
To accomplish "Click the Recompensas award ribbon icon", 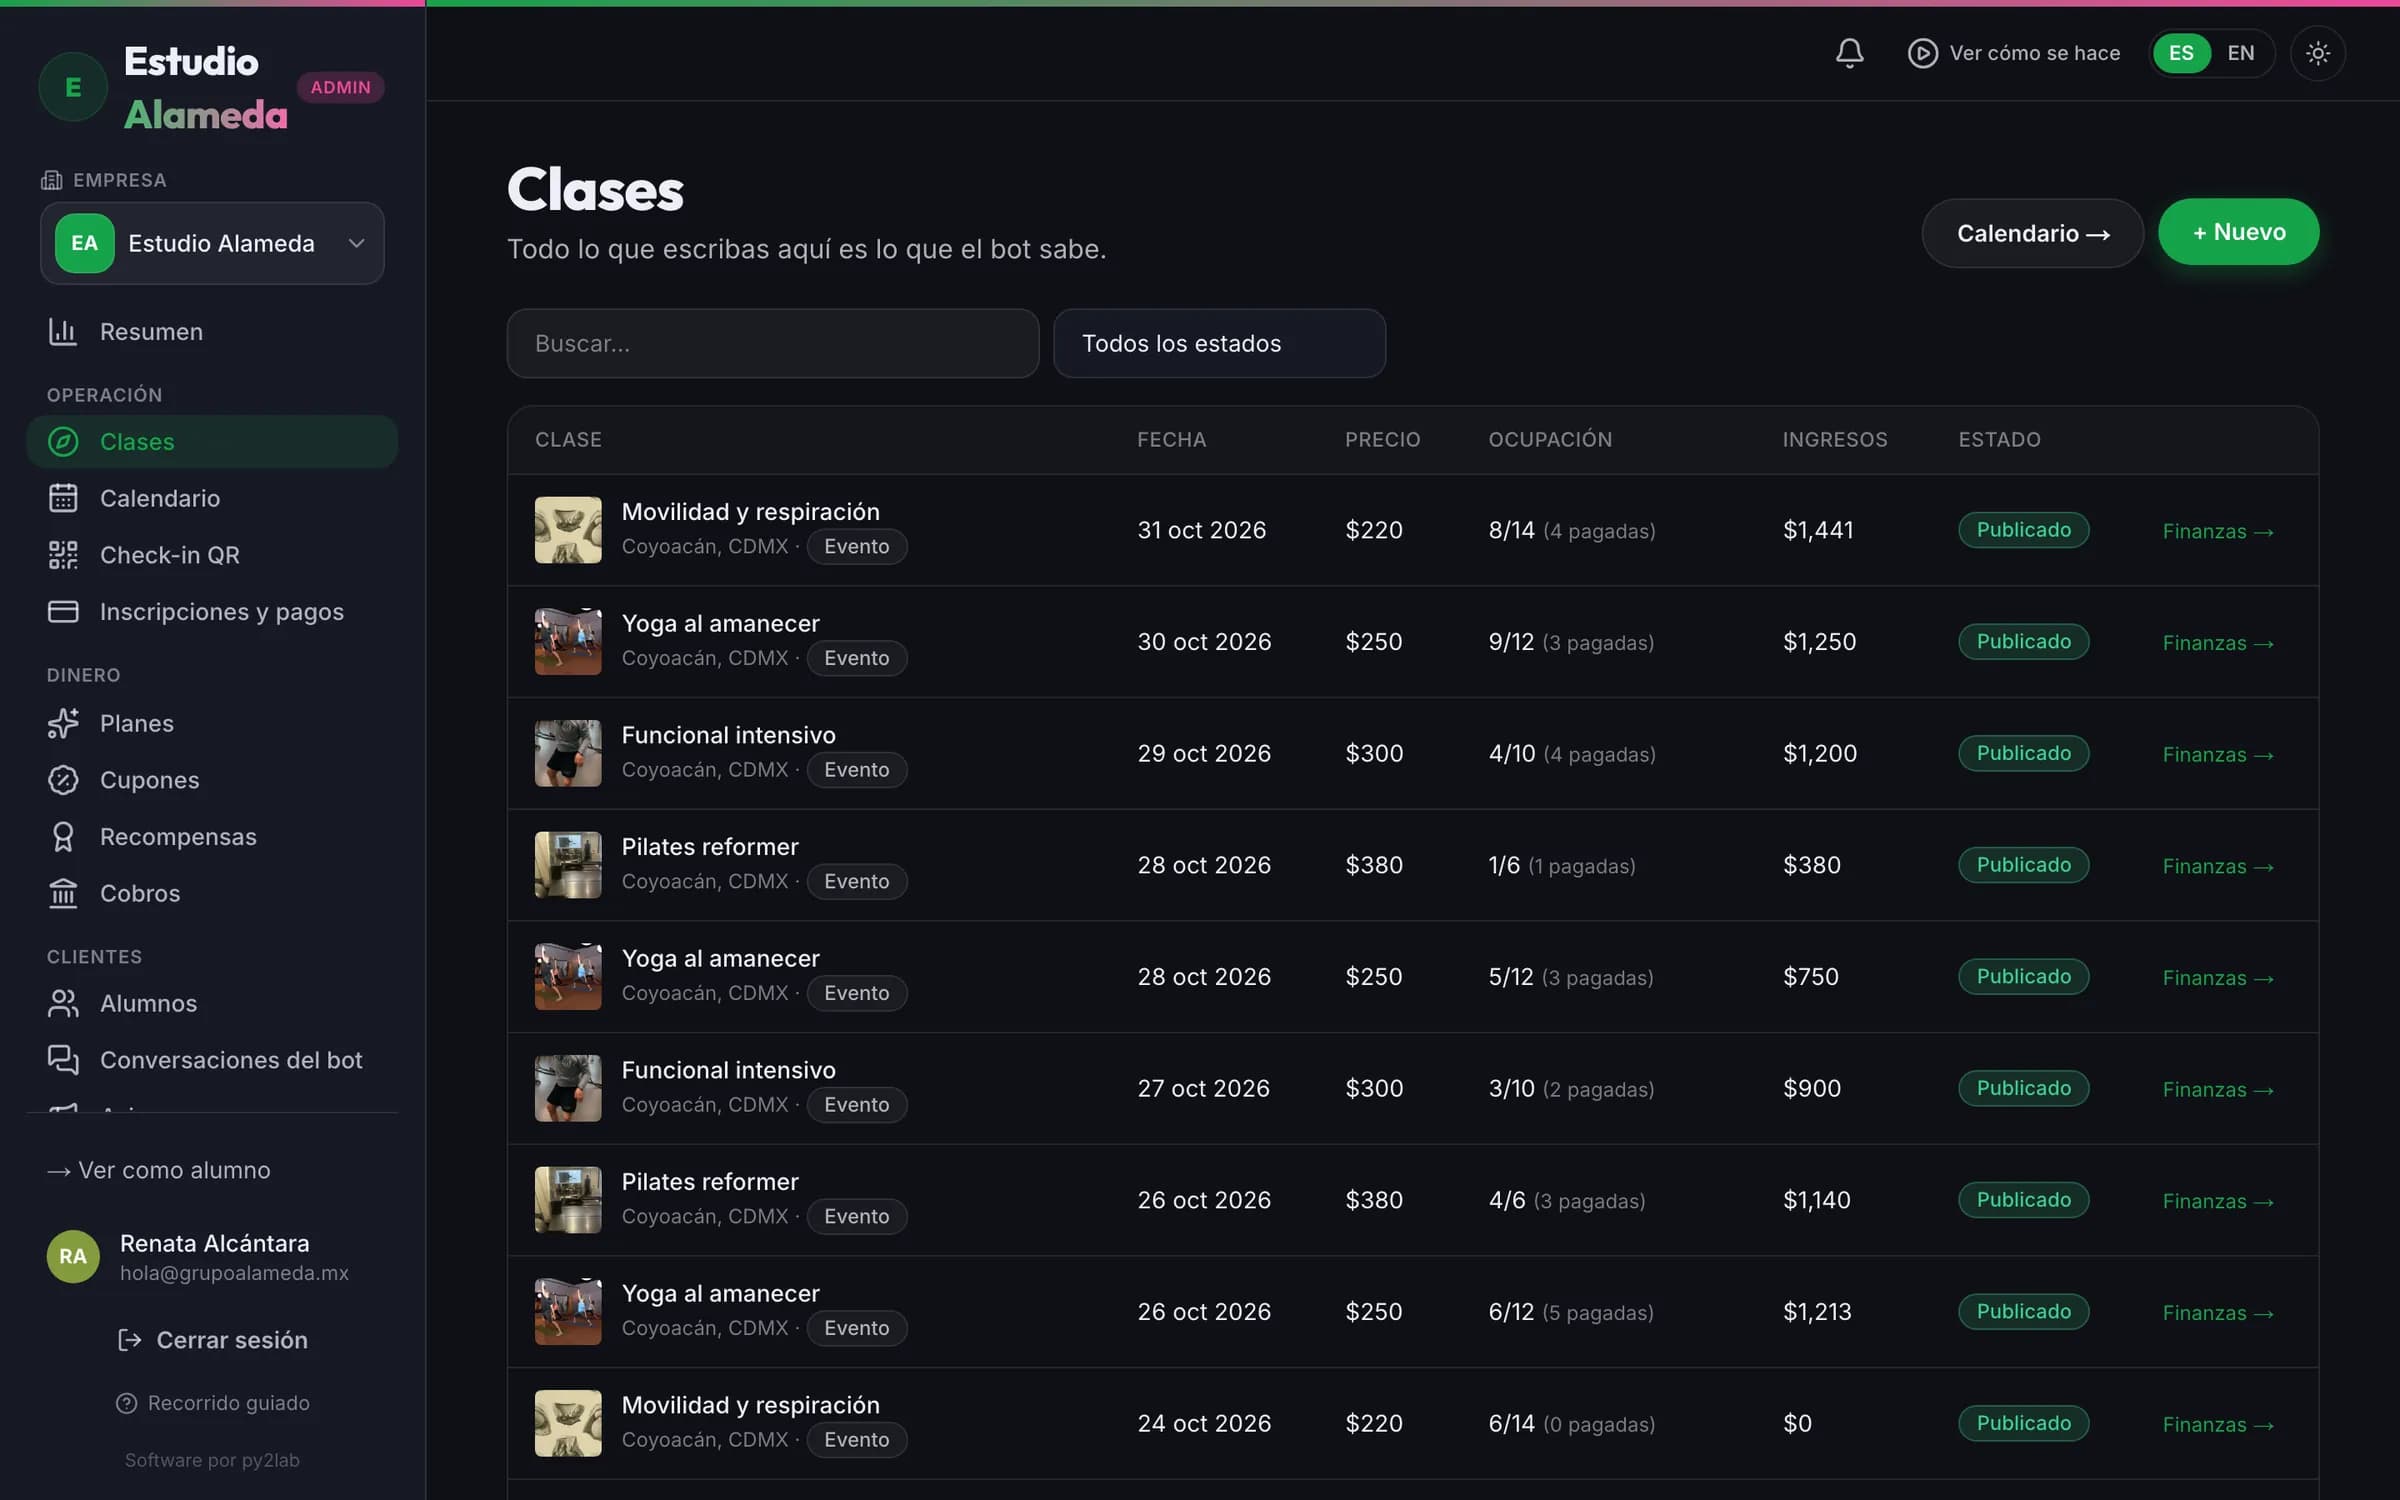I will point(63,837).
